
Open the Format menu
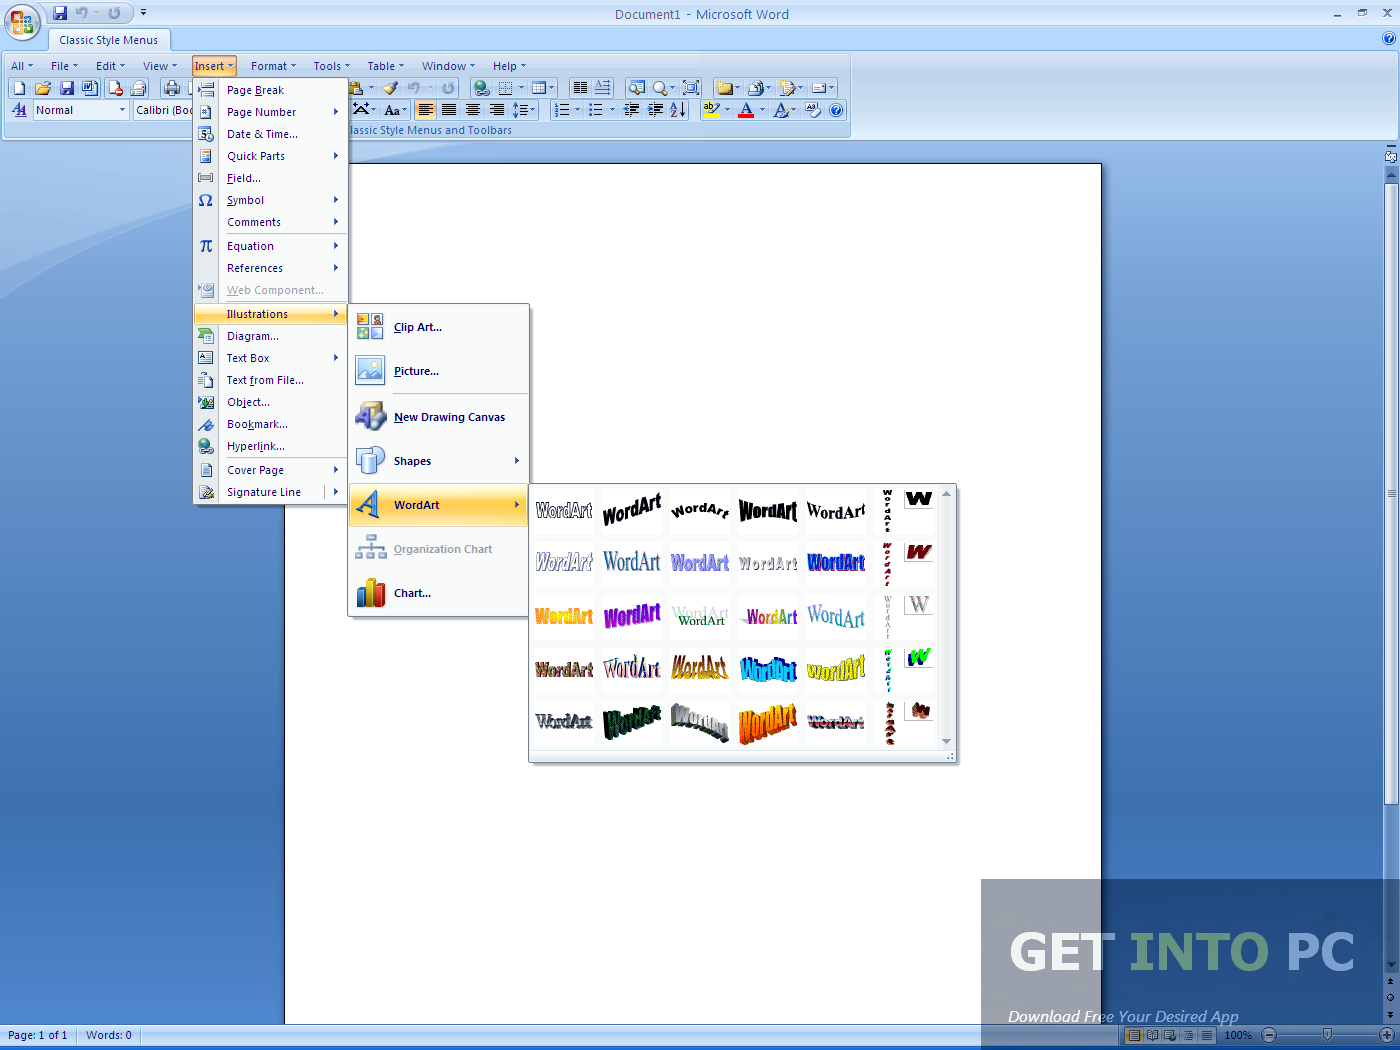click(273, 66)
